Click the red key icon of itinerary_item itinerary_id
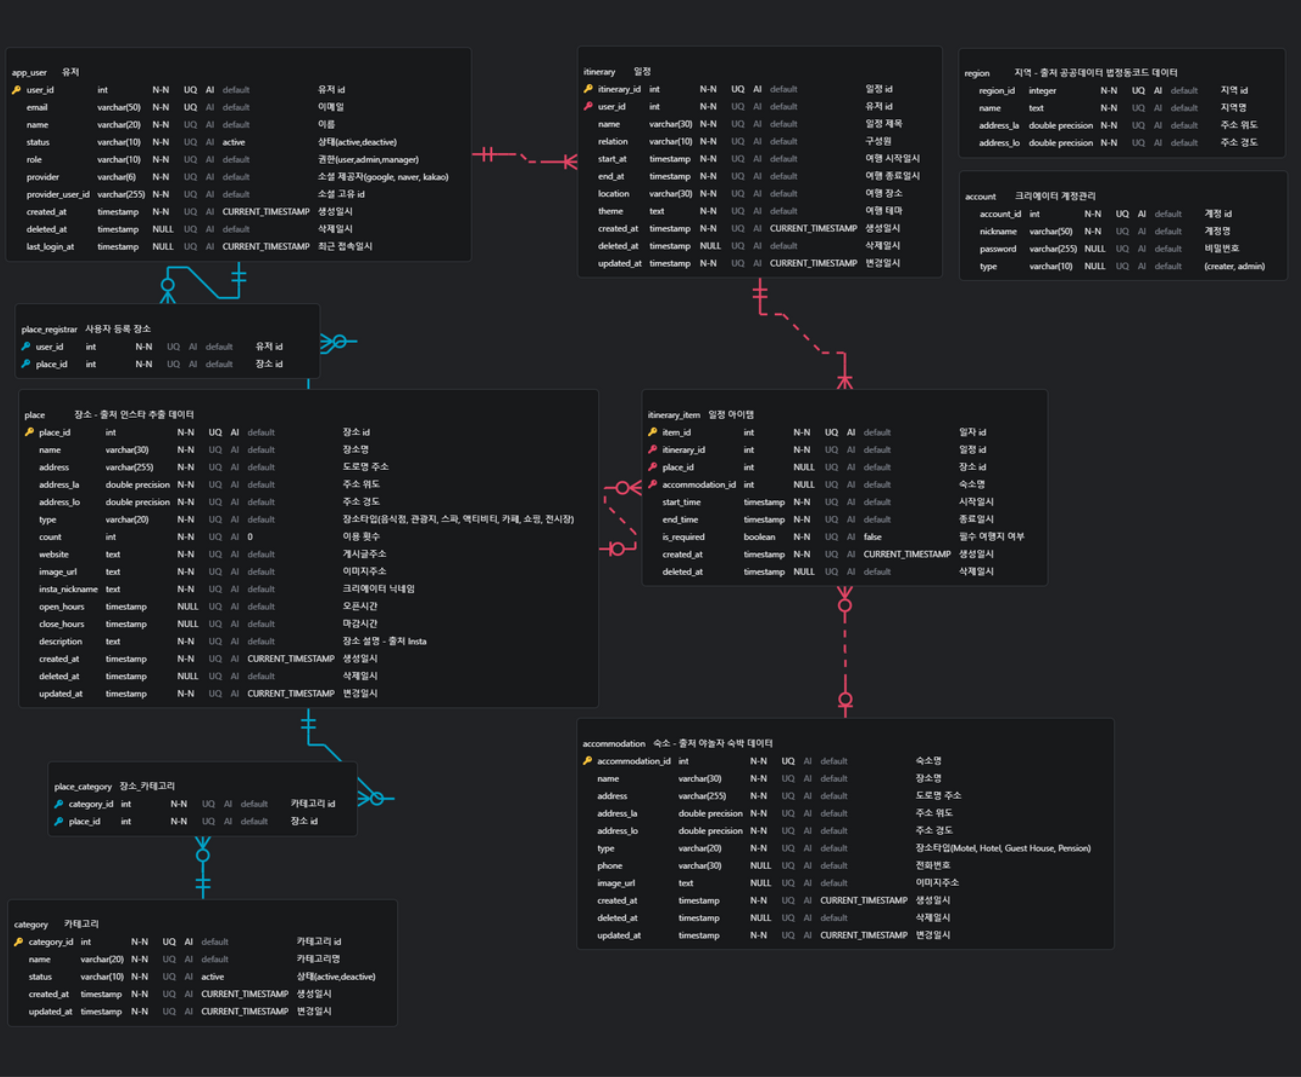Image resolution: width=1301 pixels, height=1077 pixels. (652, 450)
